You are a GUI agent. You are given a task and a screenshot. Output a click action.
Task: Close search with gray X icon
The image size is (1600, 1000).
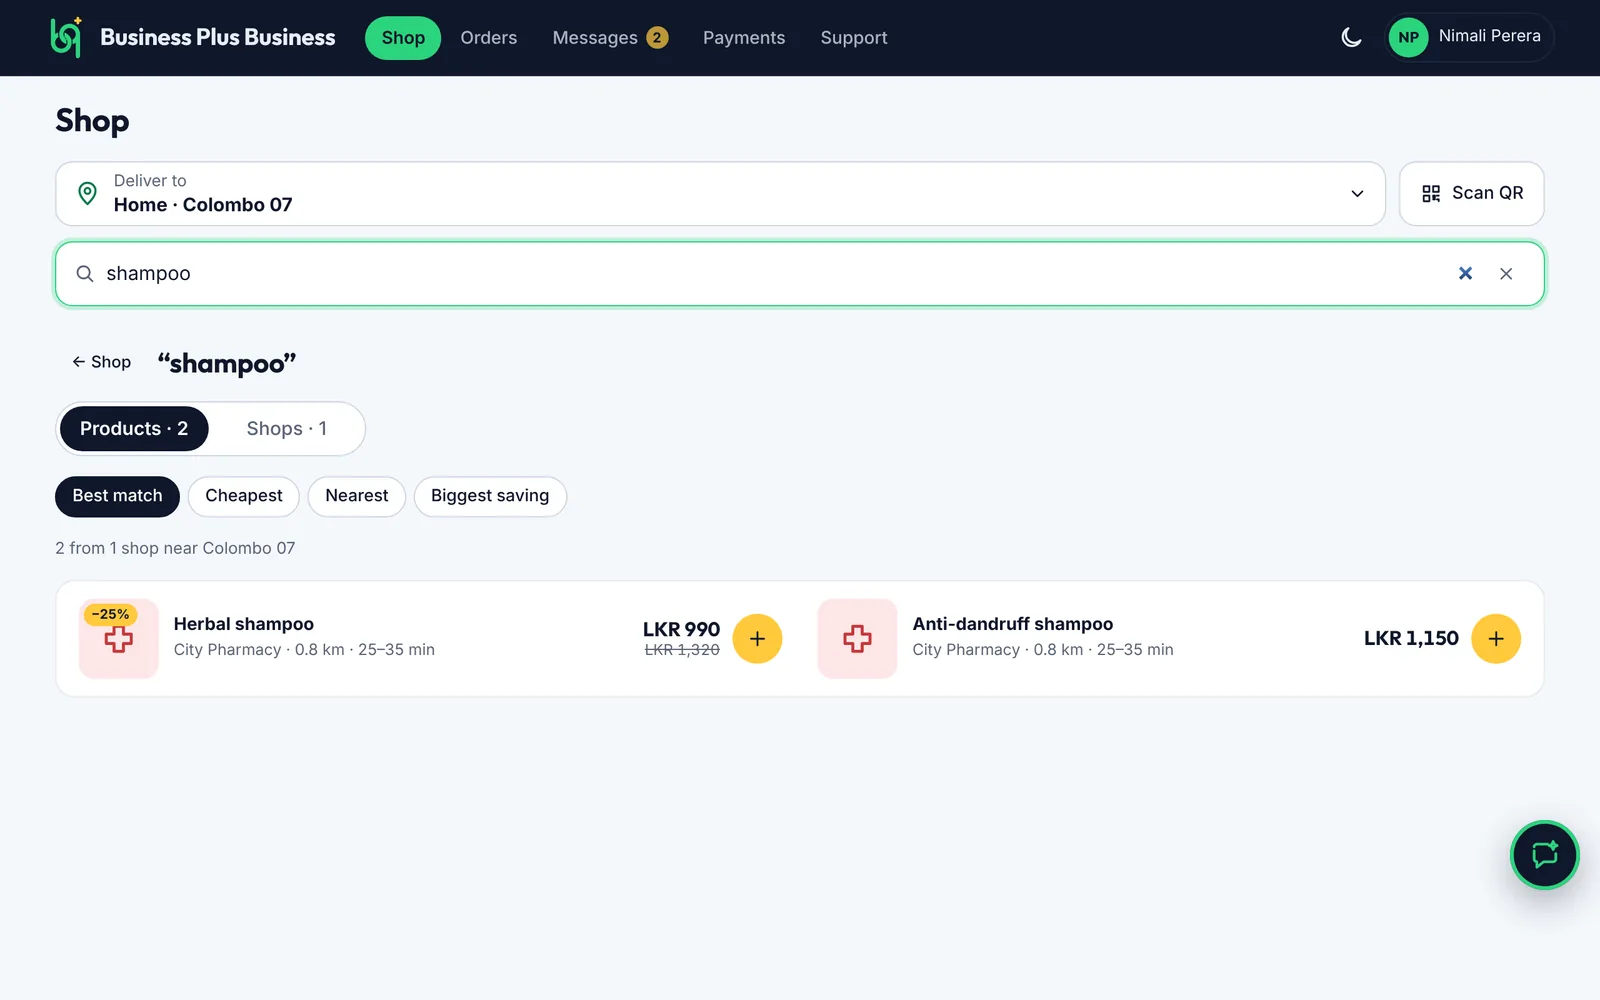(1506, 274)
